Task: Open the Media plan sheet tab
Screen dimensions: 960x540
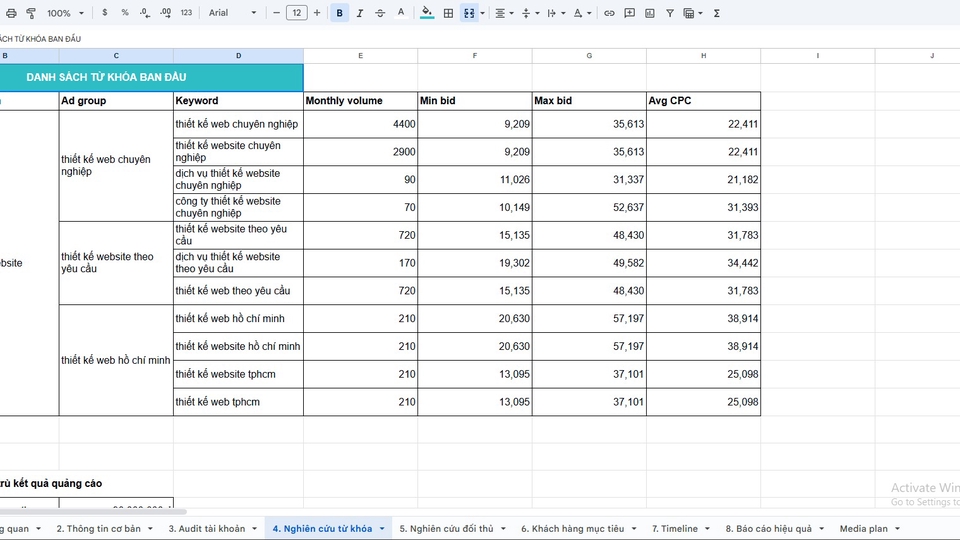Action: pyautogui.click(x=863, y=528)
